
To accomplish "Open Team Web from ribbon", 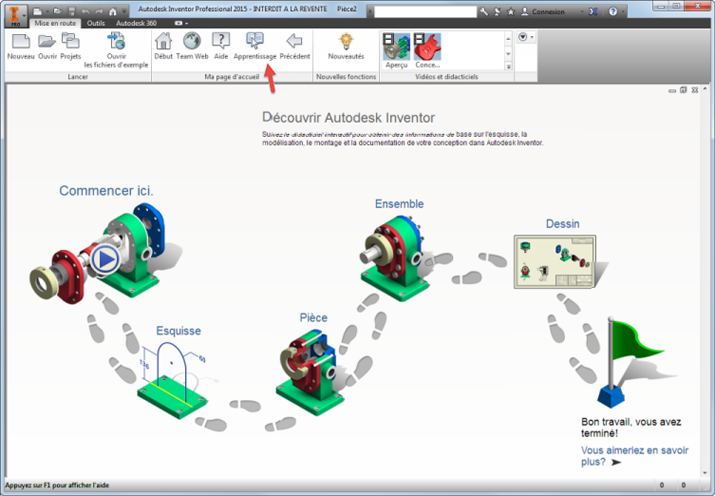I will click(x=192, y=46).
